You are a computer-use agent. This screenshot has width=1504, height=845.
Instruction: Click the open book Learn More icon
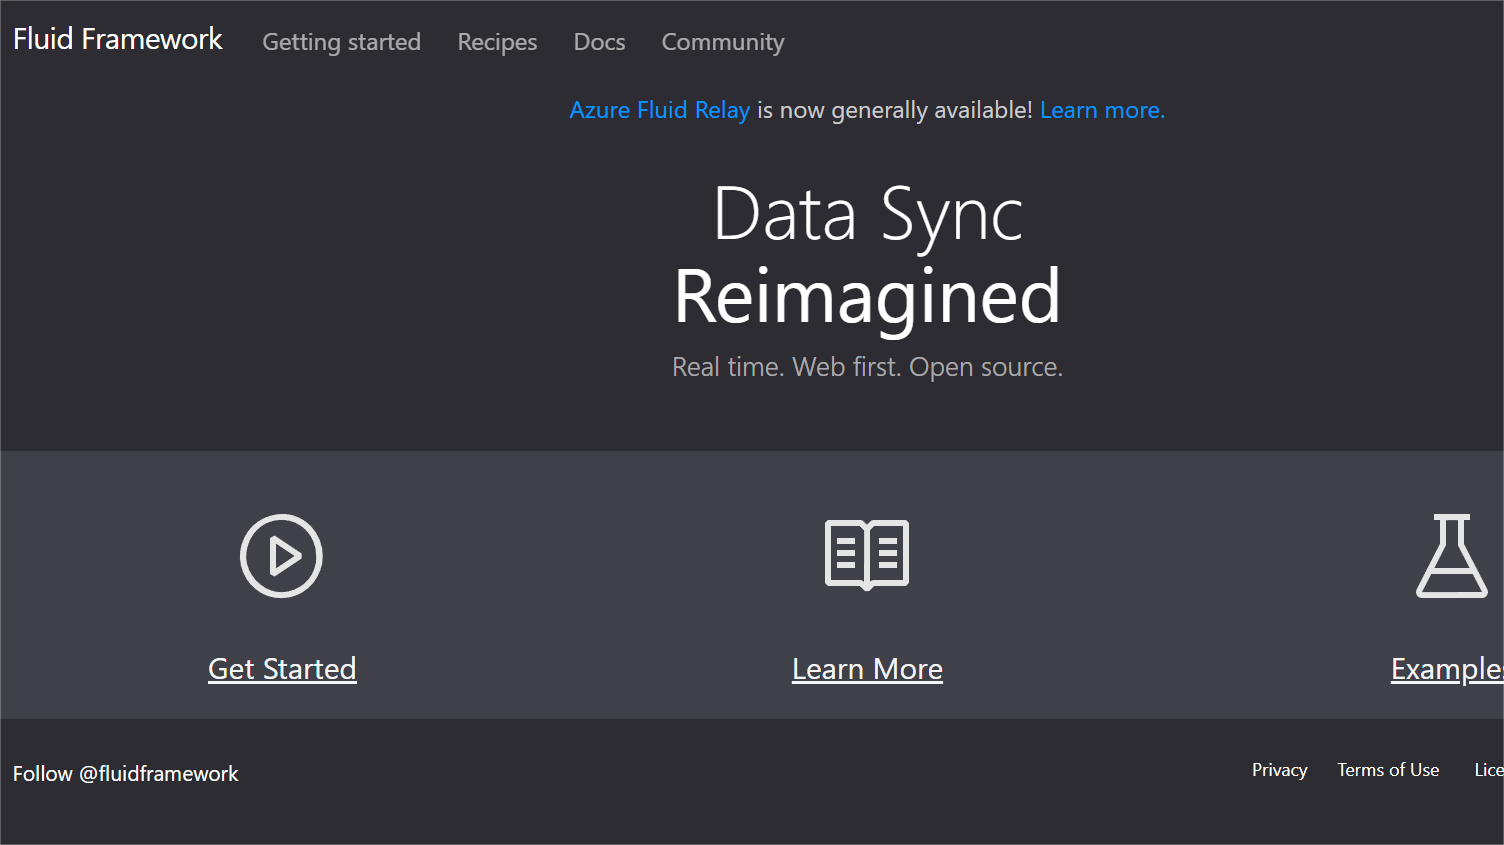867,555
